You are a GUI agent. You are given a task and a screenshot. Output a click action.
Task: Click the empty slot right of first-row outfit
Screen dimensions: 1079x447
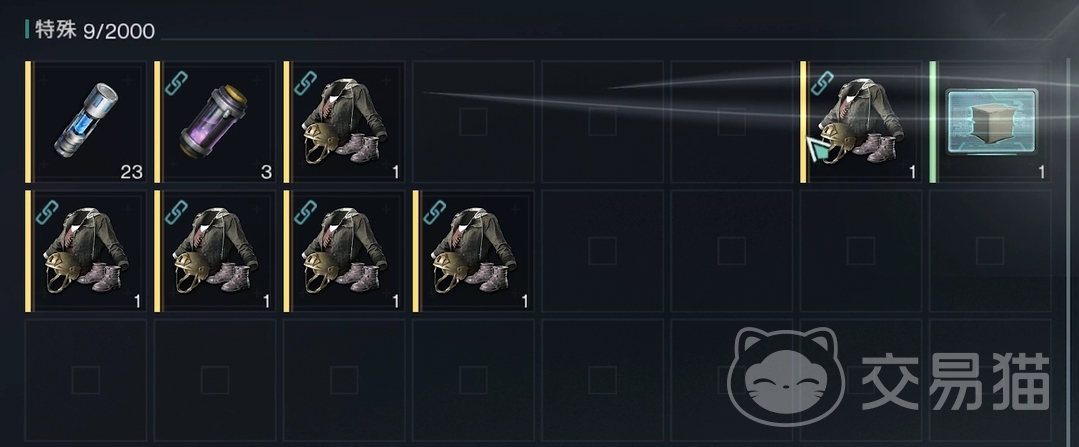(473, 122)
